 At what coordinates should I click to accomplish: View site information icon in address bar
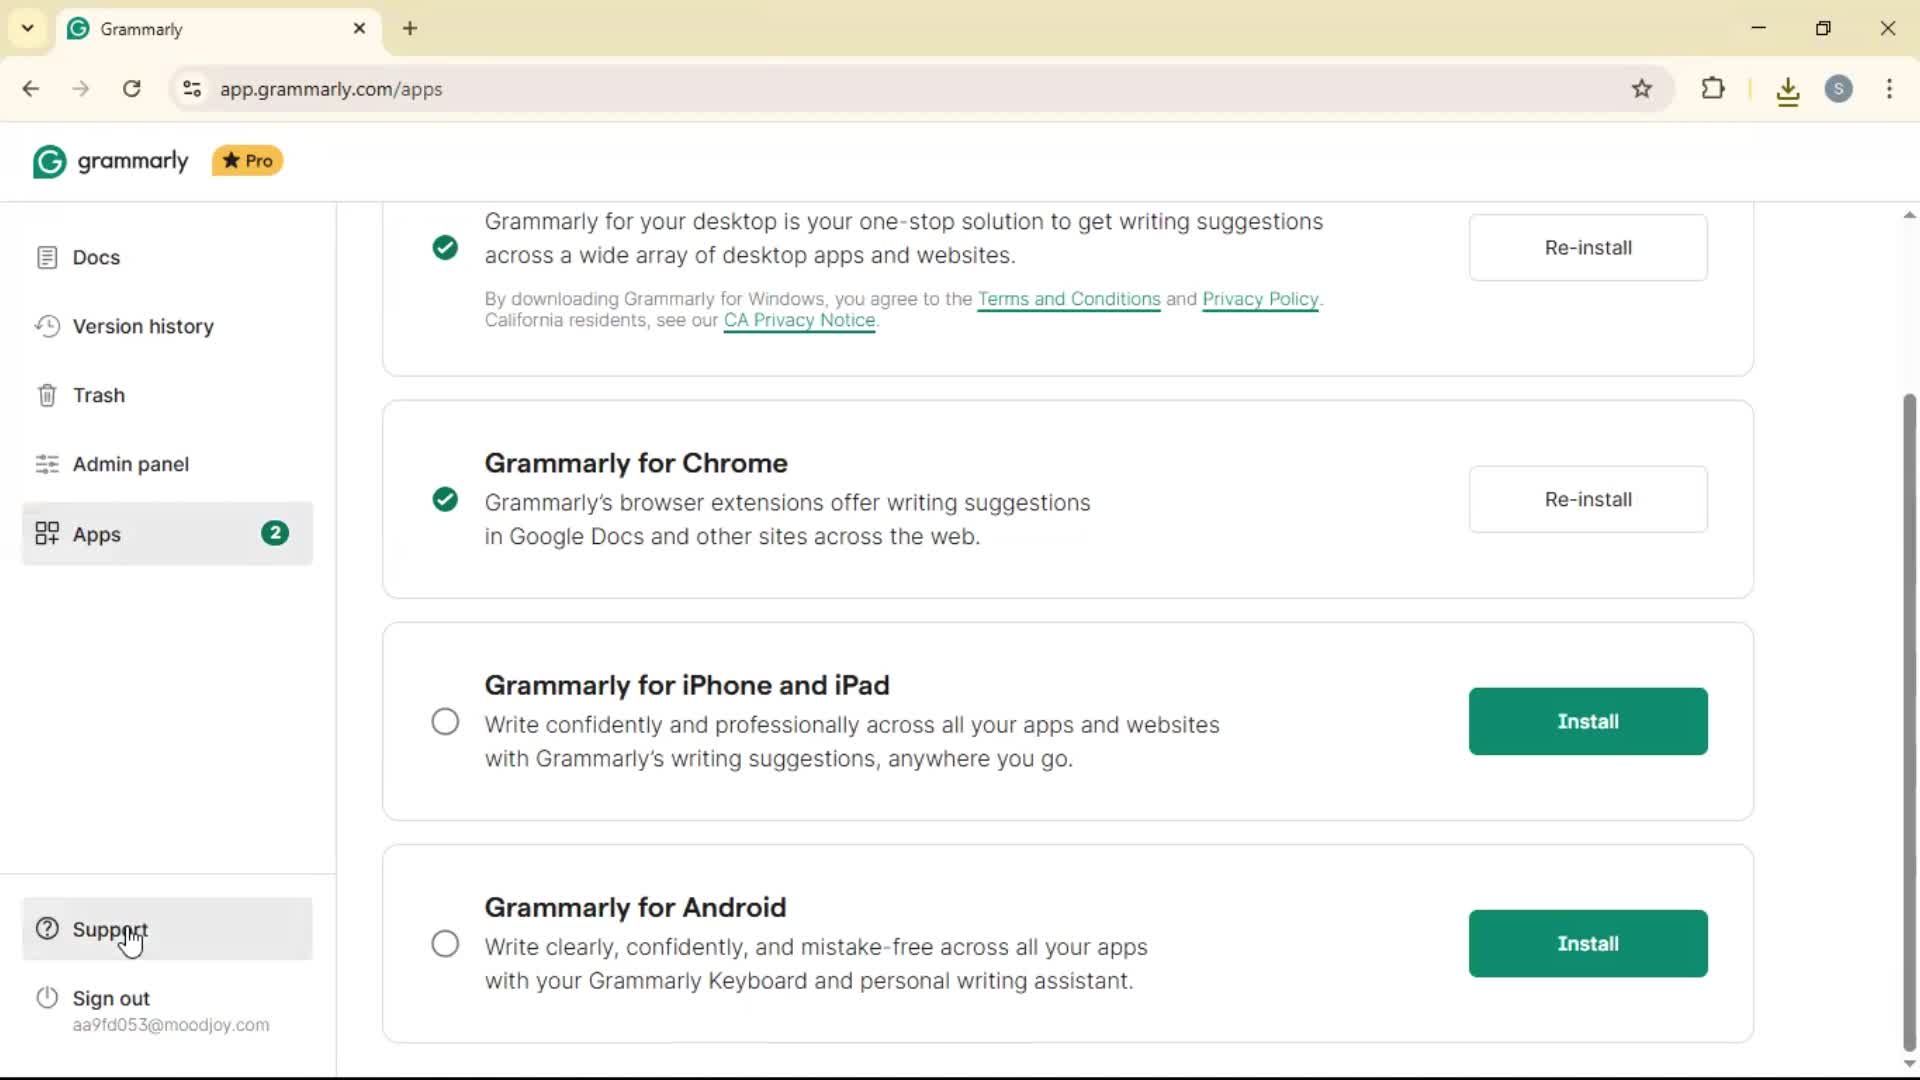[192, 89]
